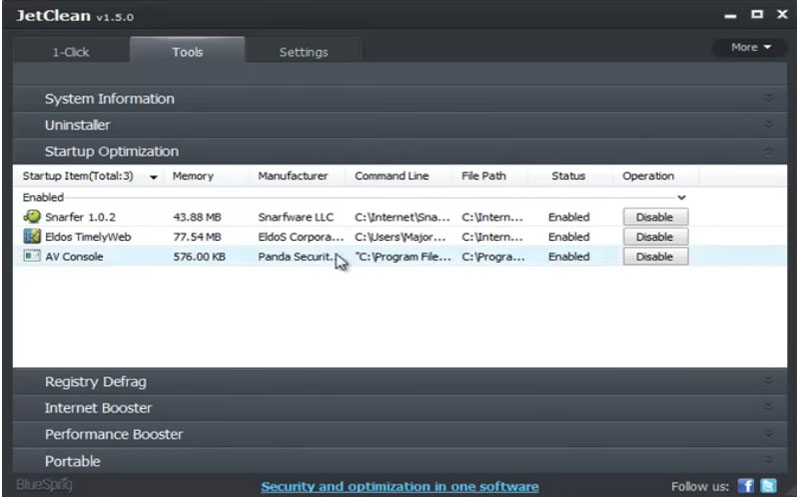Viewport: 800px width, 500px height.
Task: Click the C:\Users\Major... command line cell
Action: tap(401, 237)
